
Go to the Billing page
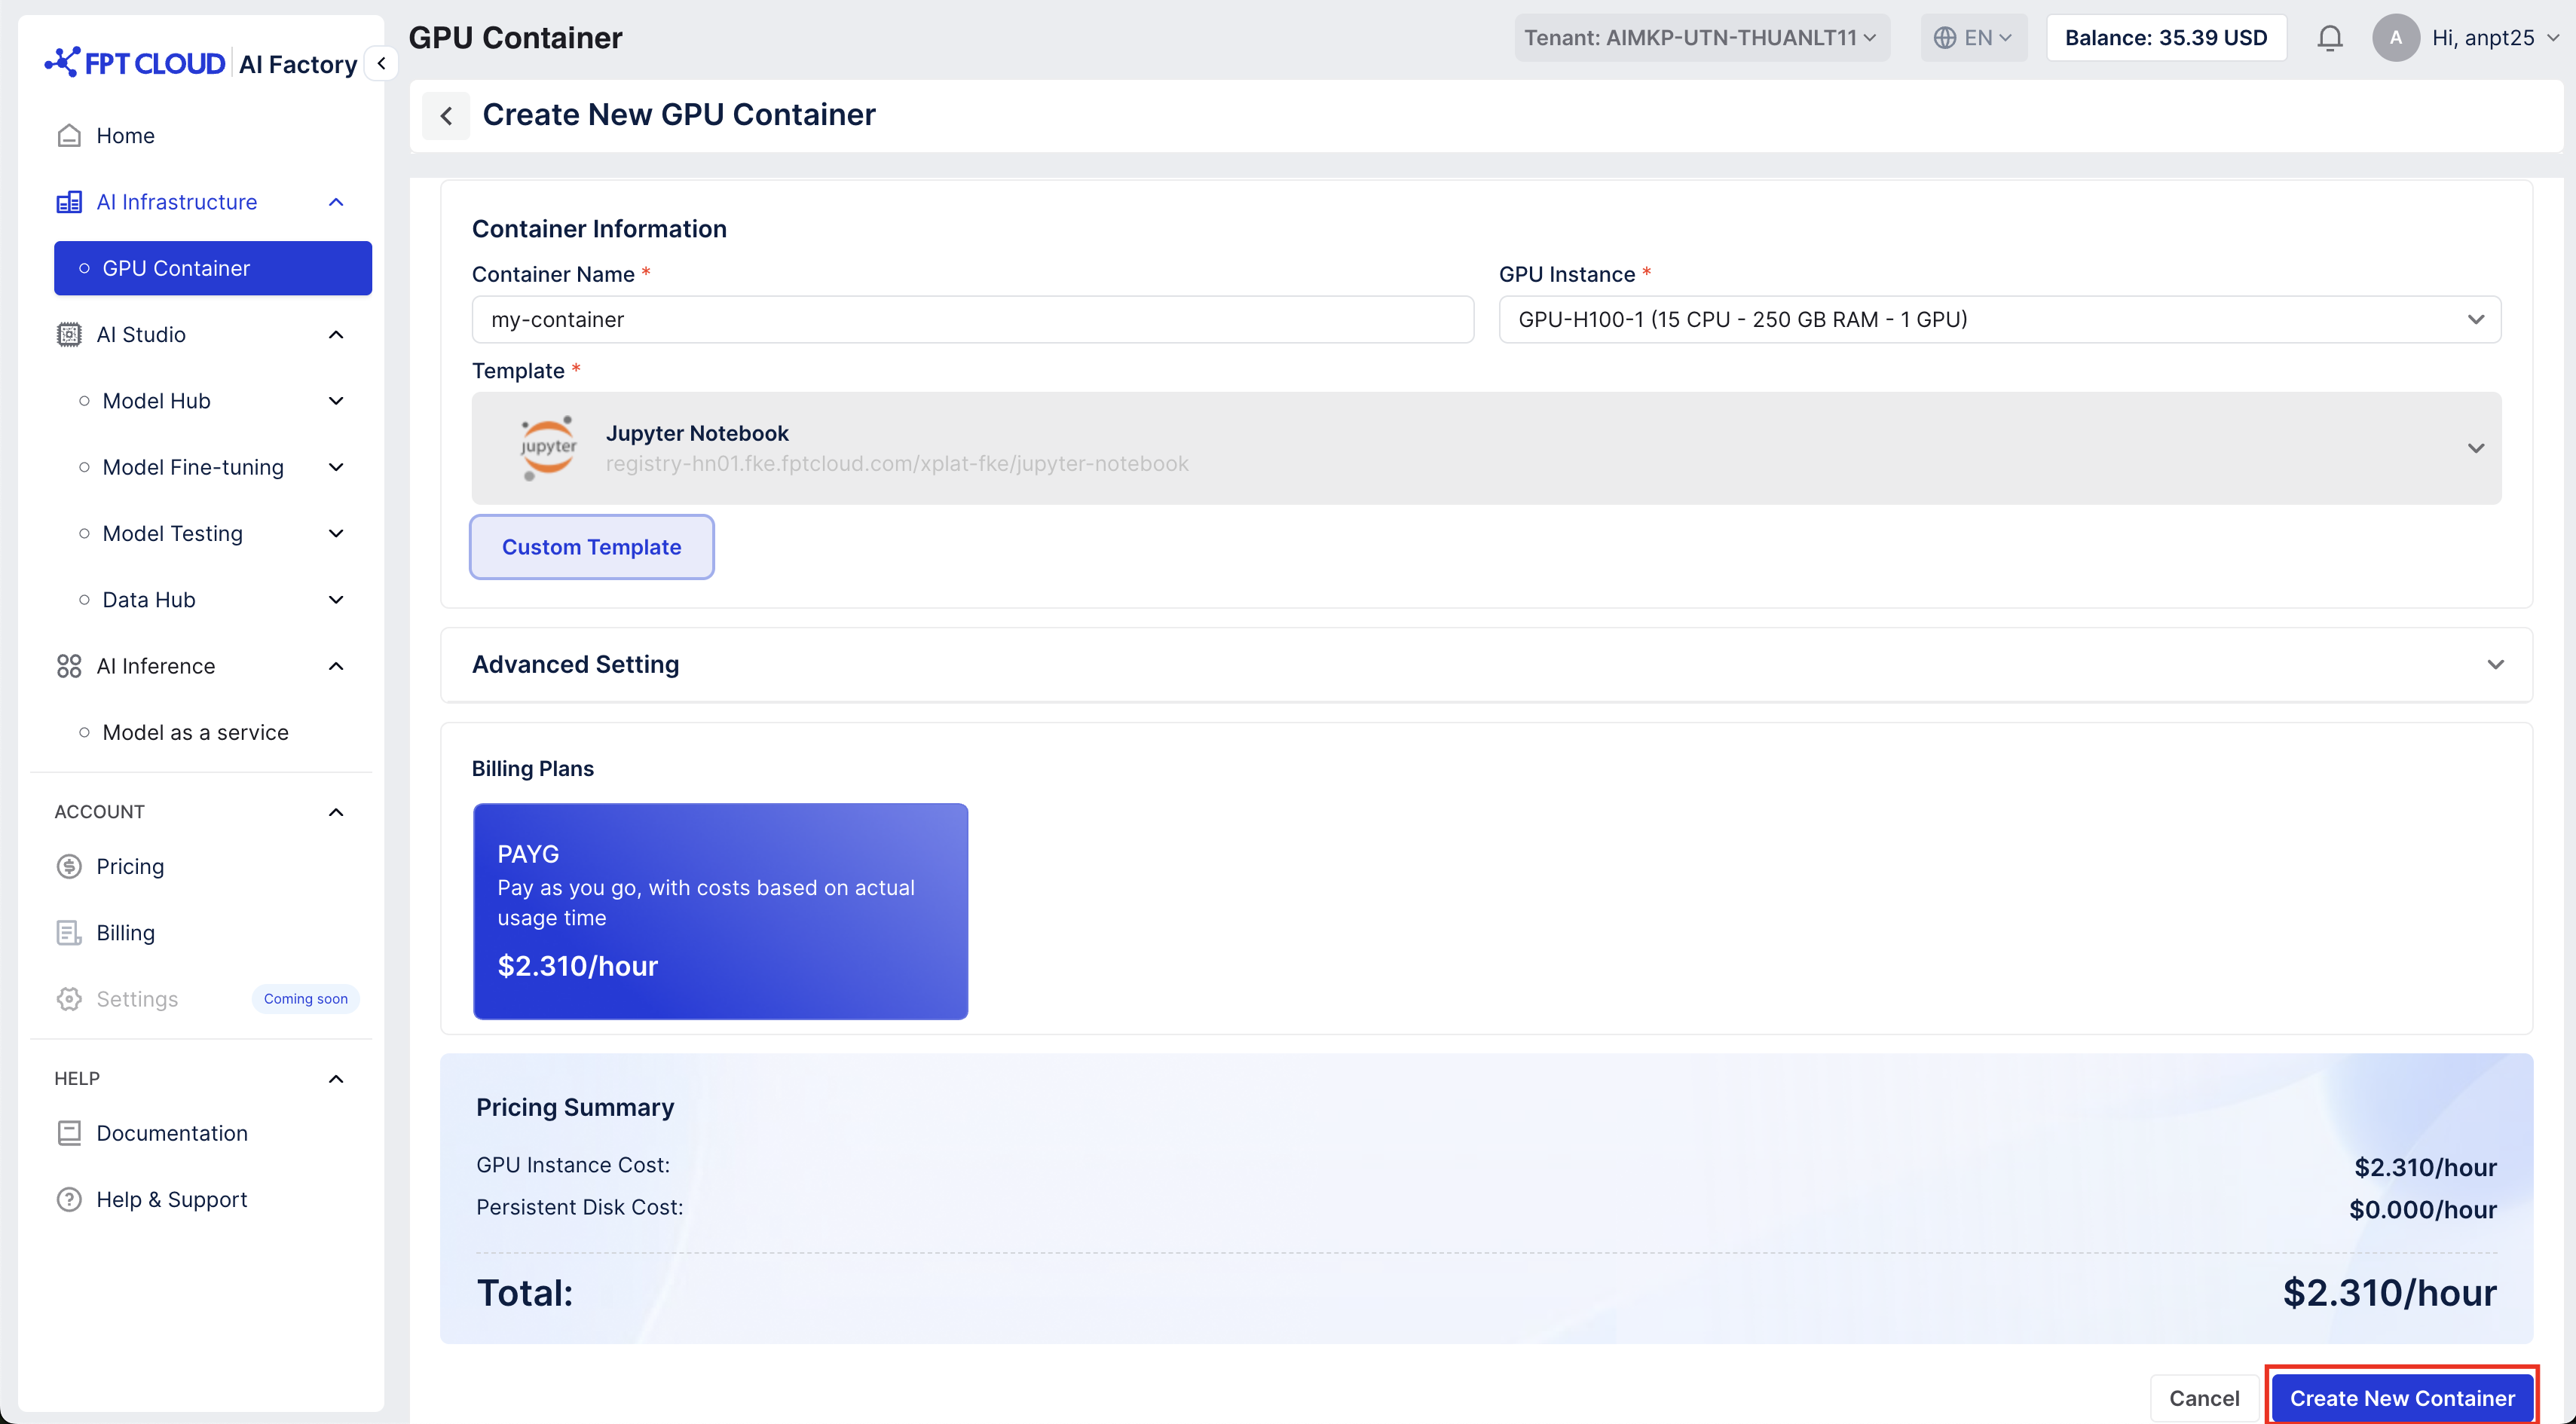pyautogui.click(x=125, y=933)
